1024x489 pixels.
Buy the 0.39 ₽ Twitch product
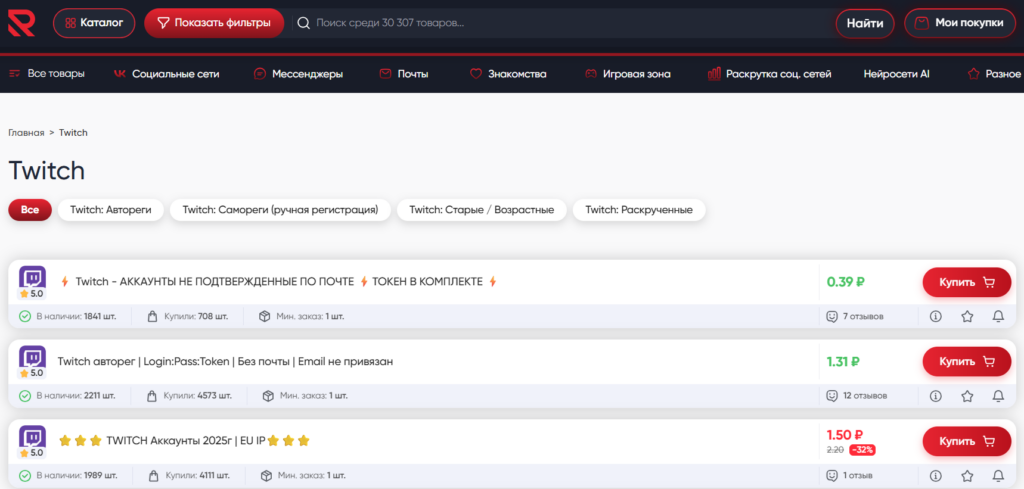coord(967,282)
